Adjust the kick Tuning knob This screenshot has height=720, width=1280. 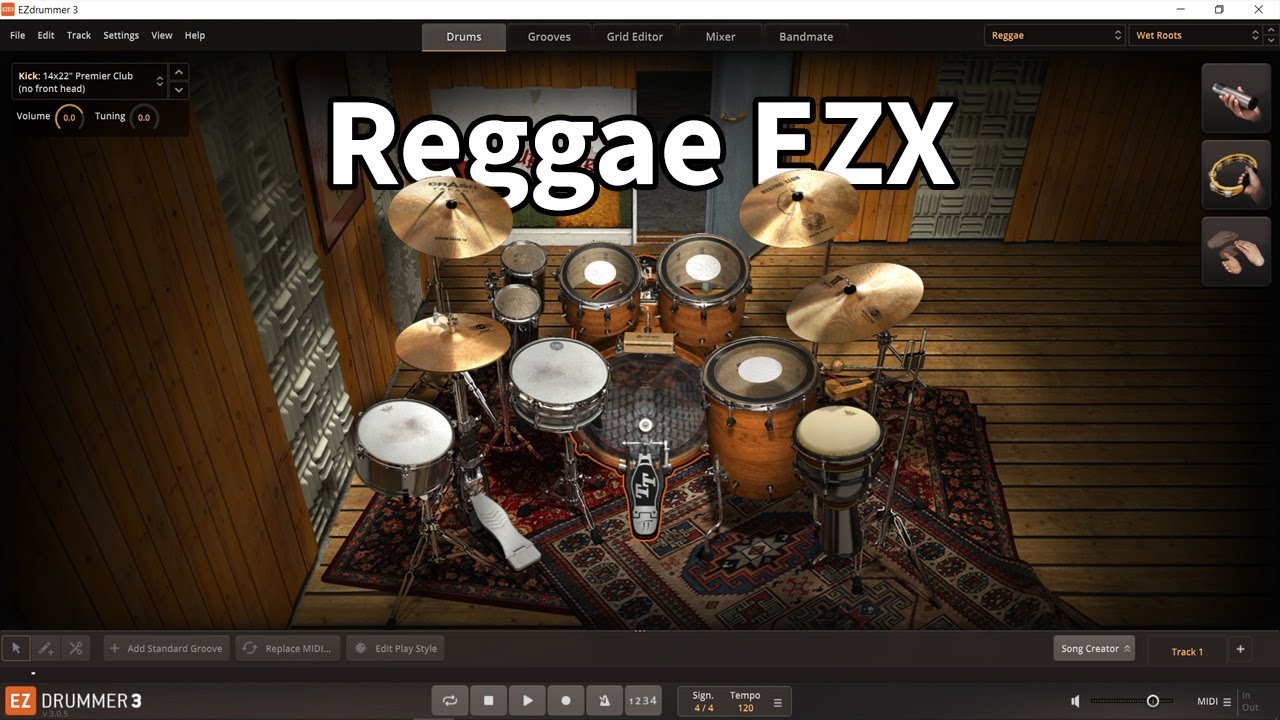click(144, 117)
